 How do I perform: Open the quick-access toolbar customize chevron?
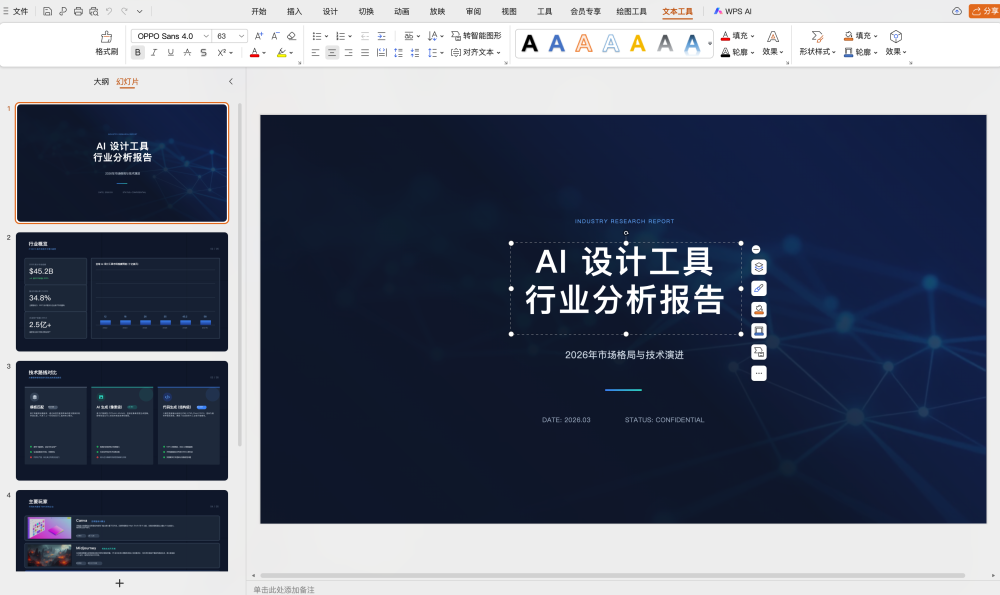[140, 11]
